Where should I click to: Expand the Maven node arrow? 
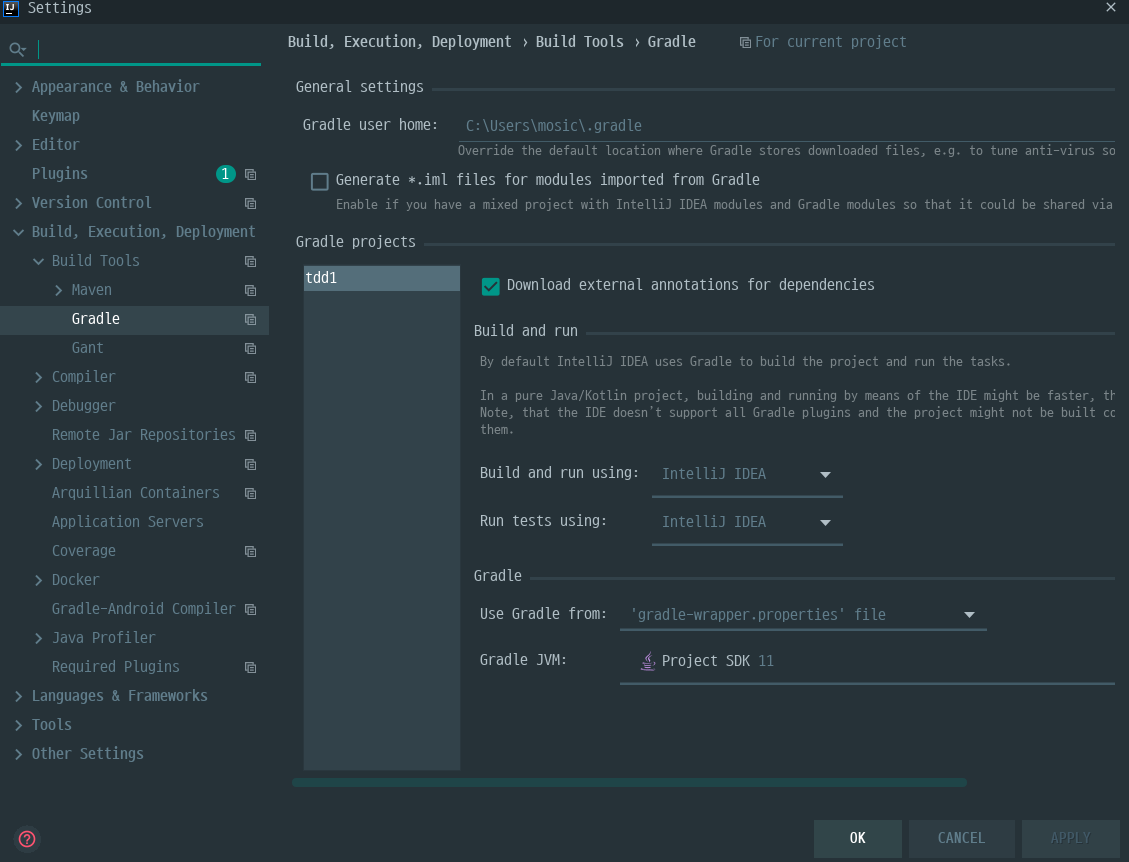click(x=59, y=290)
